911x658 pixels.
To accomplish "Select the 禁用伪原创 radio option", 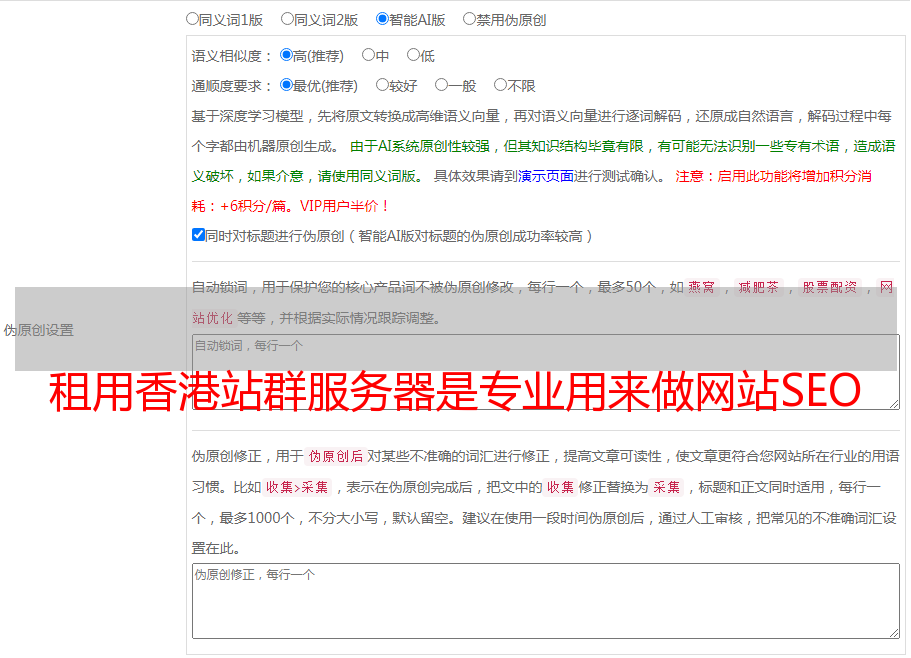I will [x=469, y=19].
